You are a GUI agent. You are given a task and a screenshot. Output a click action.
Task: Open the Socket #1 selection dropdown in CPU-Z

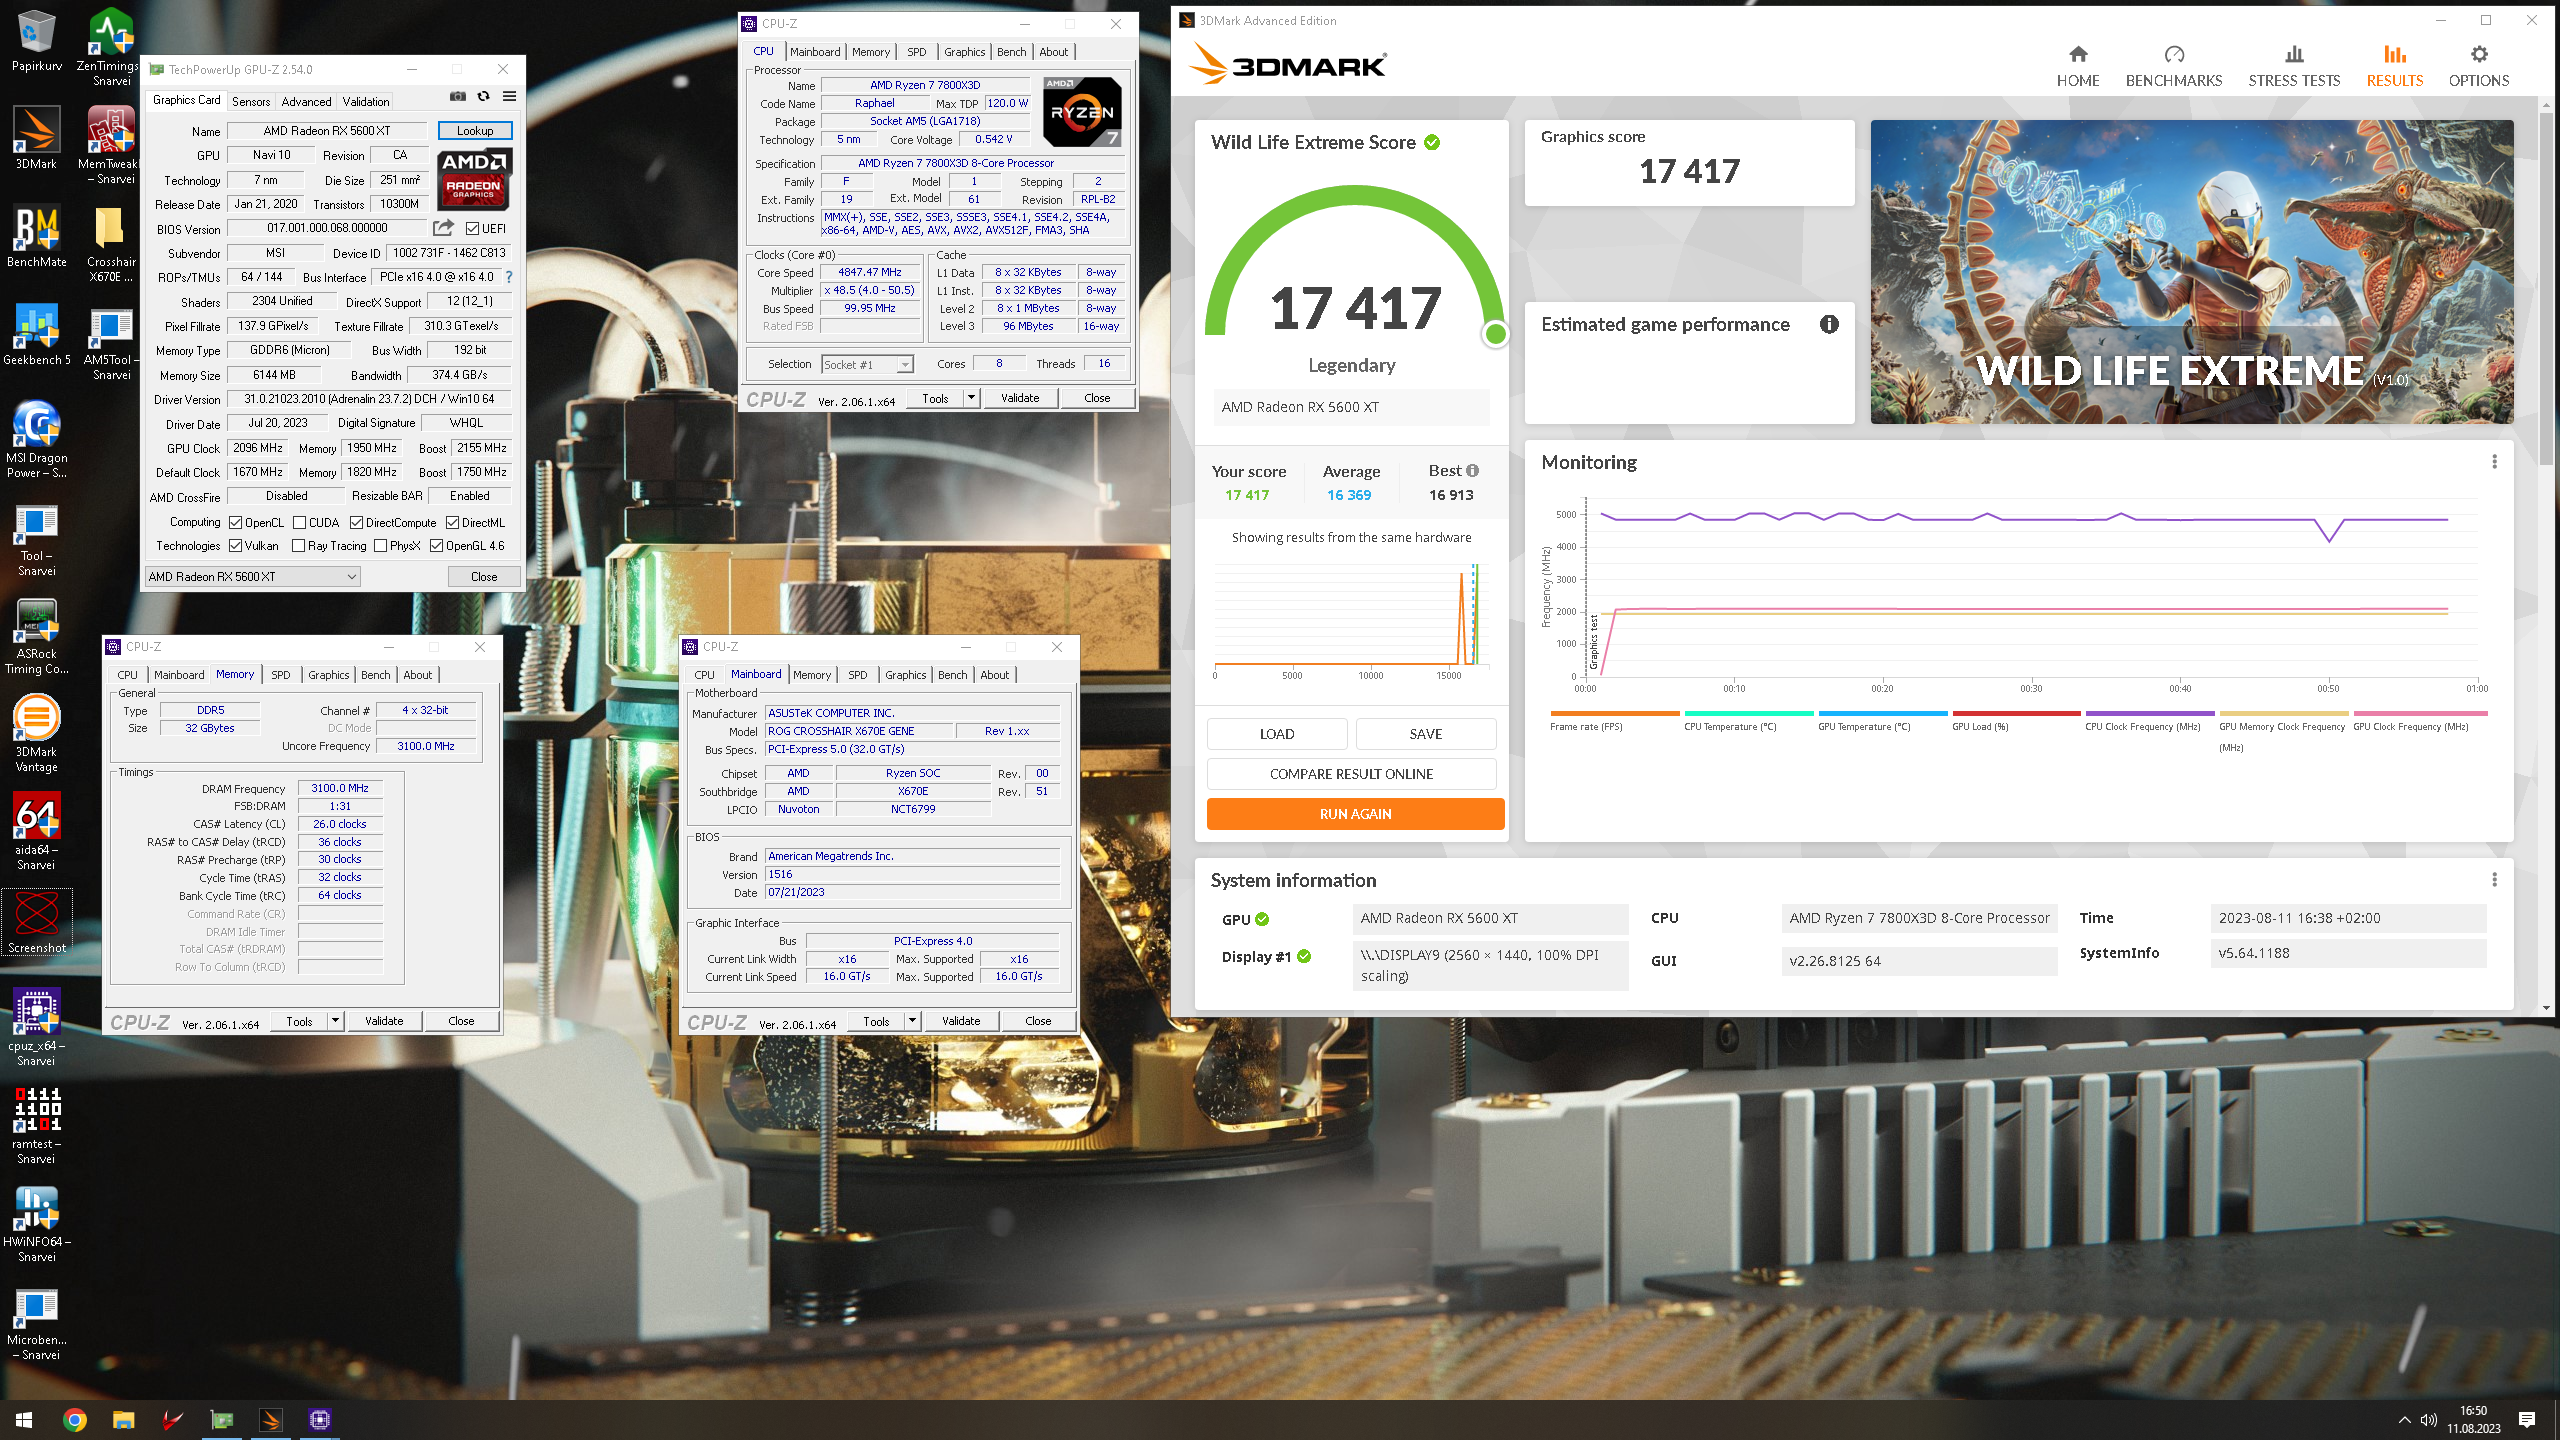click(867, 365)
